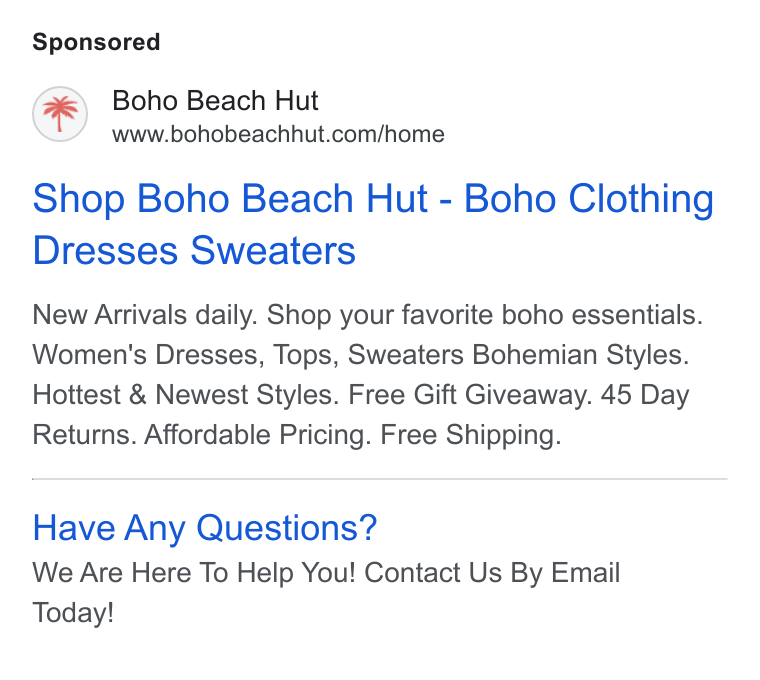Click the Shop your favorite boho essentials text
The width and height of the screenshot is (760, 680).
coord(485,315)
